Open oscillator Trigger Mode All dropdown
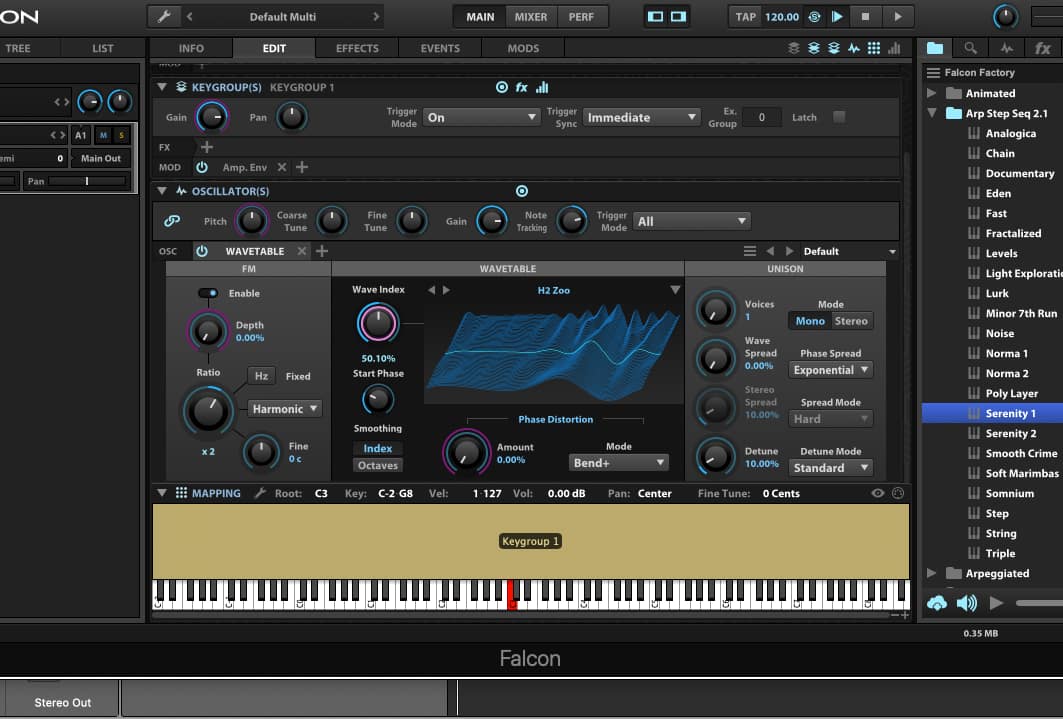 pyautogui.click(x=691, y=221)
